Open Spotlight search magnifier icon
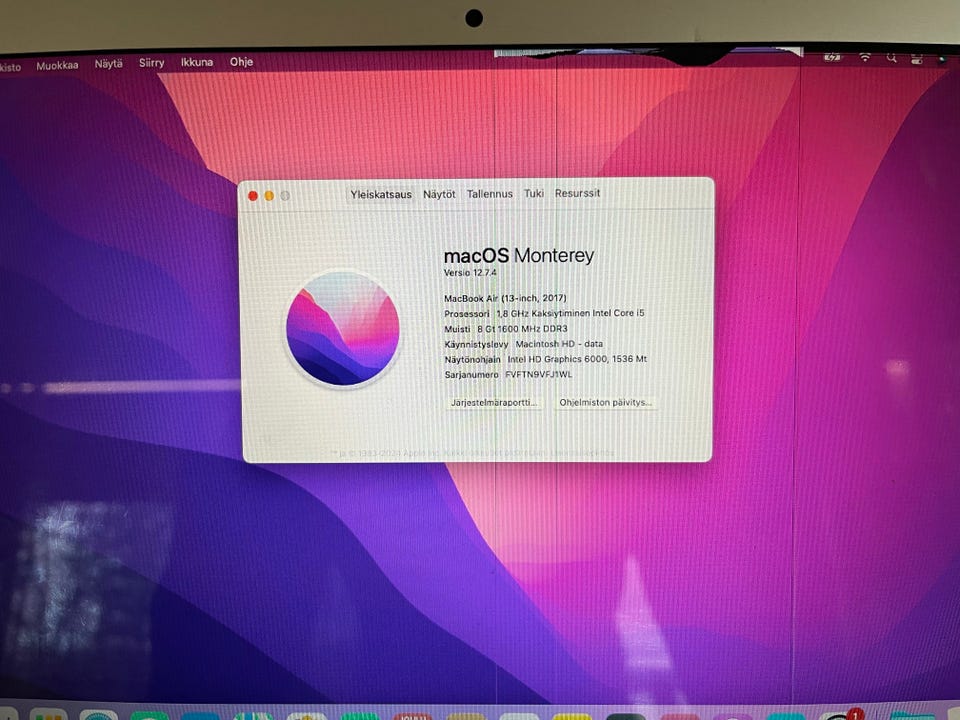The width and height of the screenshot is (960, 720). pos(891,58)
